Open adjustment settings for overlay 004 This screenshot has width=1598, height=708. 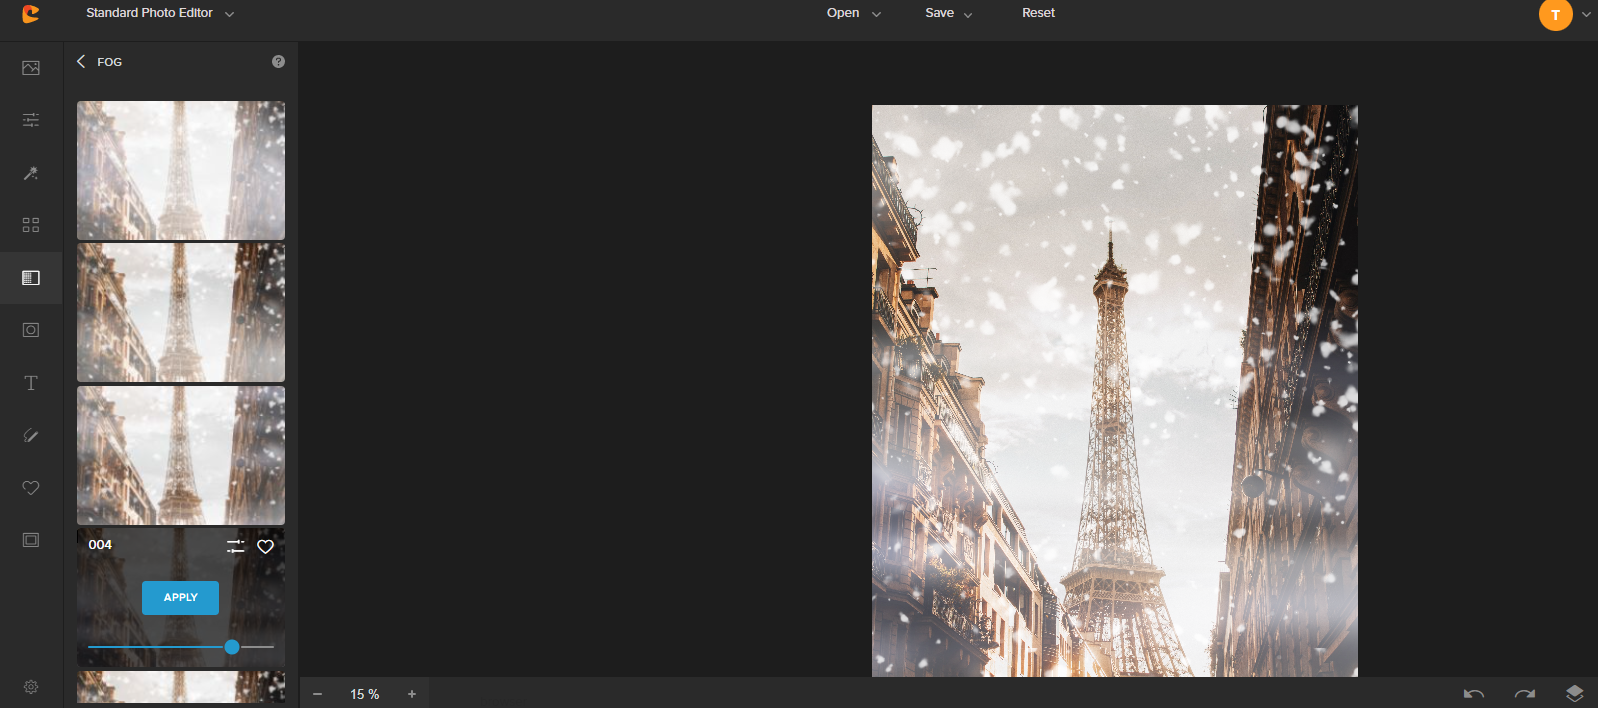click(235, 546)
